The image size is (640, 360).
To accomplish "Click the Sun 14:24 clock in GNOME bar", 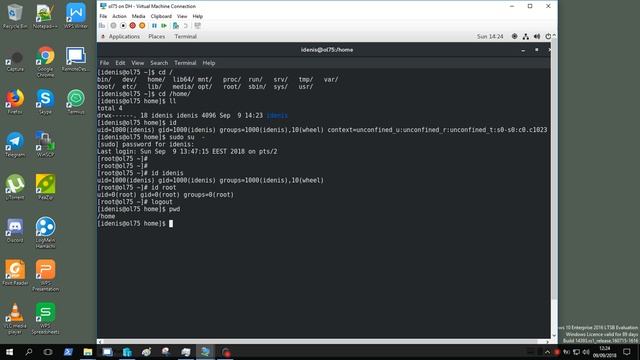I will click(x=490, y=36).
